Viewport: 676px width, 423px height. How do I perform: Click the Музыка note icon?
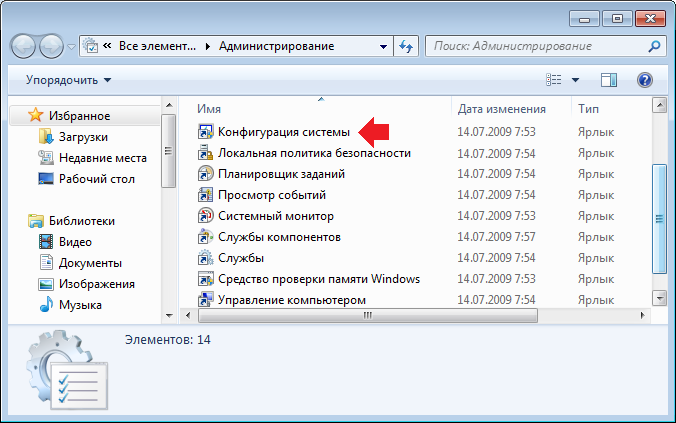(x=46, y=304)
